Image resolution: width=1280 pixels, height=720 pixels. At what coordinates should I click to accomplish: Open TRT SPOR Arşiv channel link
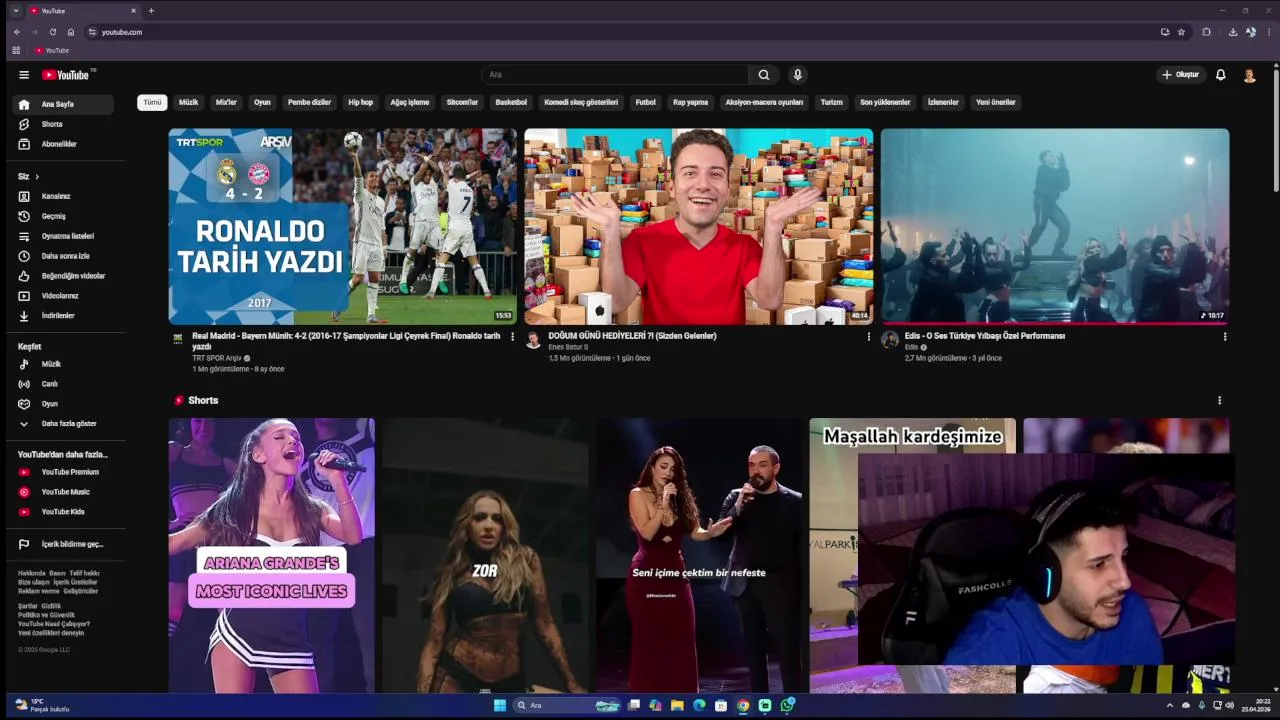[x=217, y=358]
